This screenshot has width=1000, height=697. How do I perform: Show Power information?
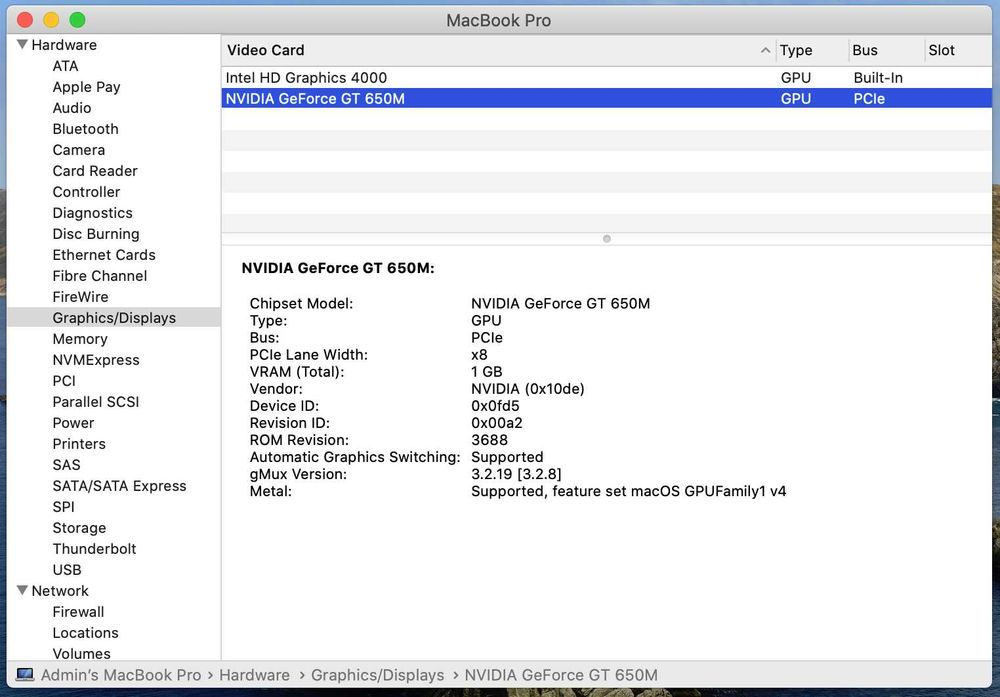[x=73, y=423]
